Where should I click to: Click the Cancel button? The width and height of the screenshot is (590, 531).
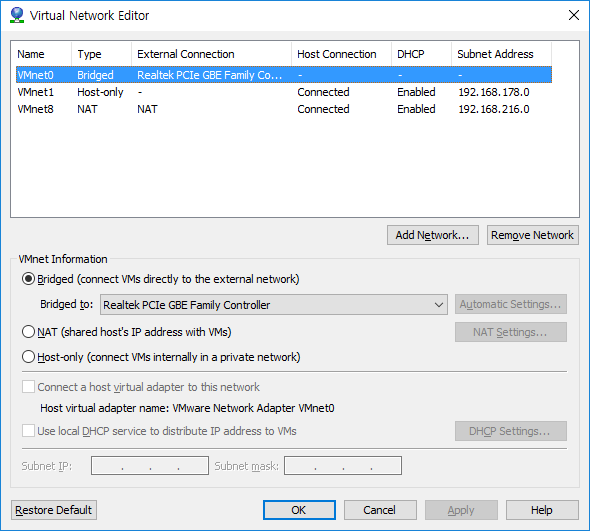(x=380, y=510)
